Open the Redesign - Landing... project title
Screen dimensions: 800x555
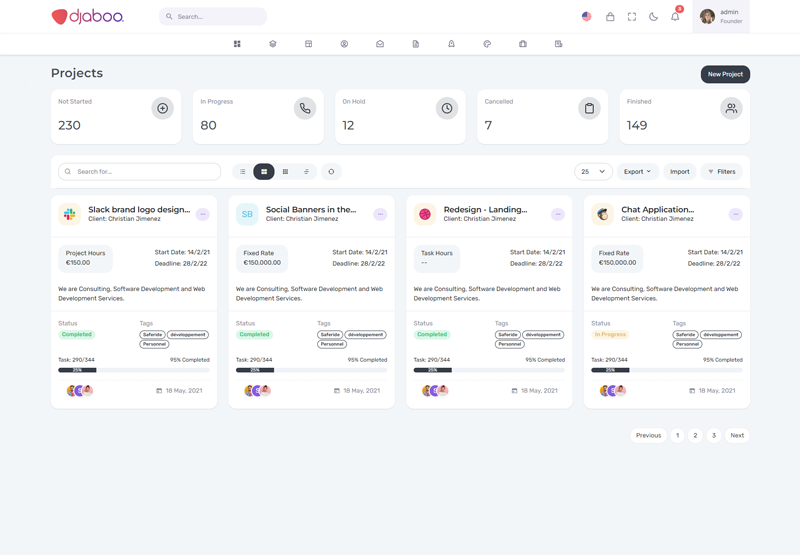486,210
